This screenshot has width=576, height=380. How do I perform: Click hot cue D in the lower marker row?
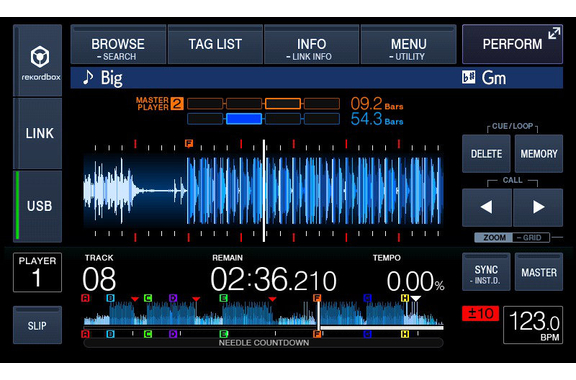[x=173, y=334]
